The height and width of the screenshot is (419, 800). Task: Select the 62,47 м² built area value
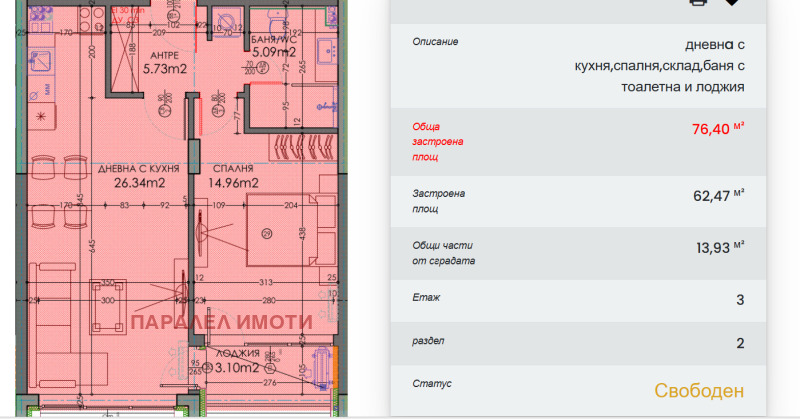coord(718,195)
